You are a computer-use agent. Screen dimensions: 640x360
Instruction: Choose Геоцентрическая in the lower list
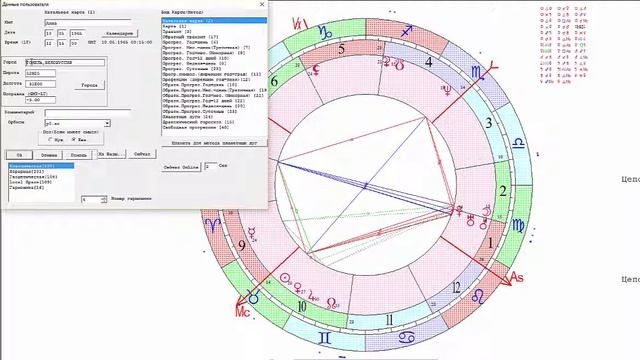click(41, 177)
